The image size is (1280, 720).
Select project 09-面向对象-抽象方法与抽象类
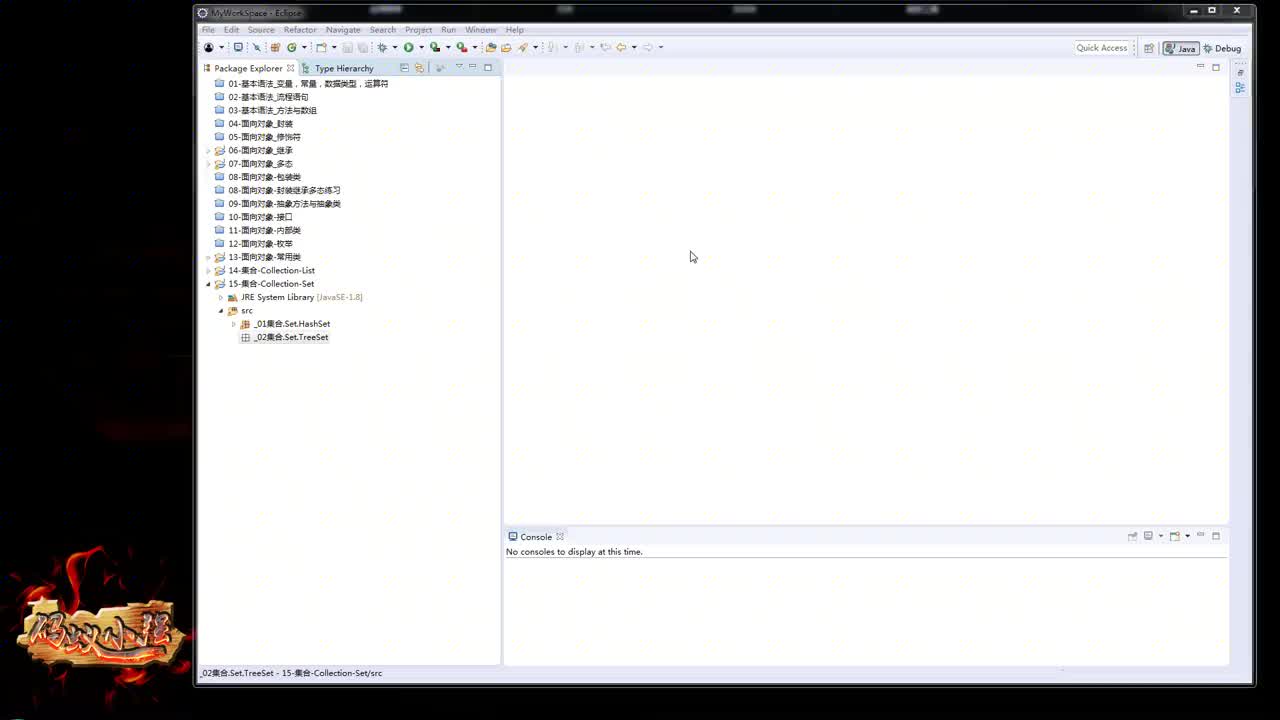pos(284,204)
